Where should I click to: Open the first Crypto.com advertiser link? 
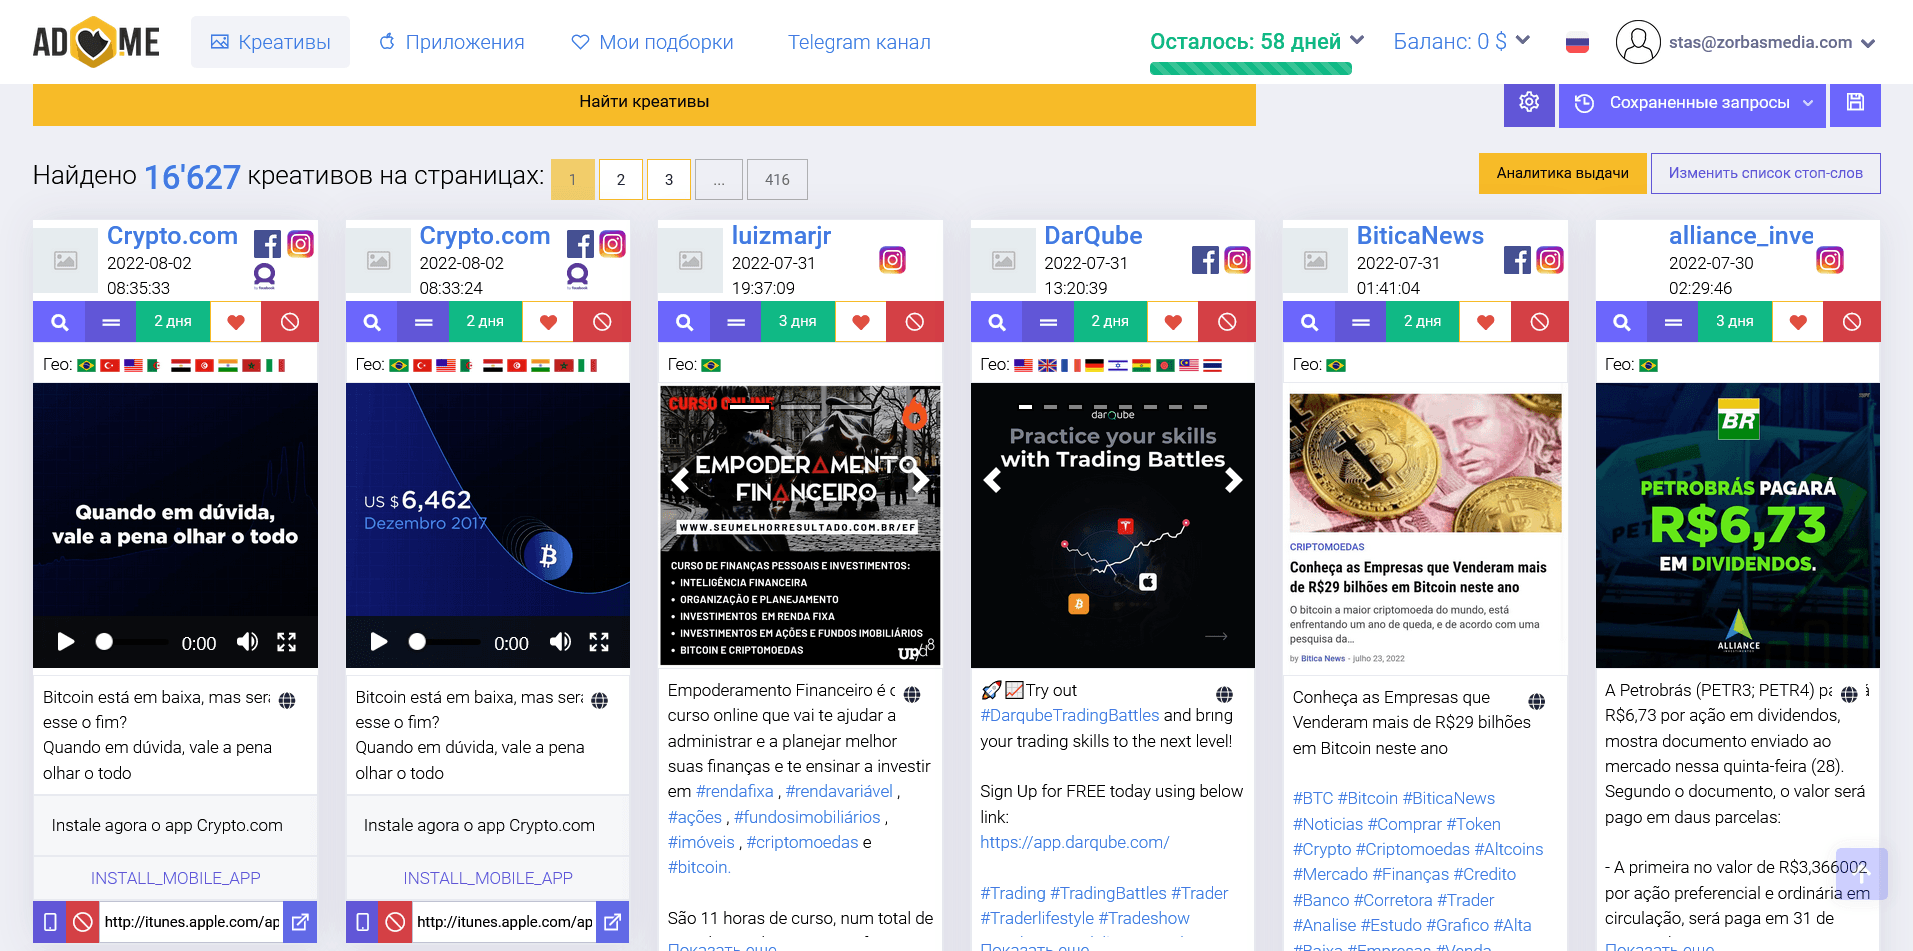172,236
